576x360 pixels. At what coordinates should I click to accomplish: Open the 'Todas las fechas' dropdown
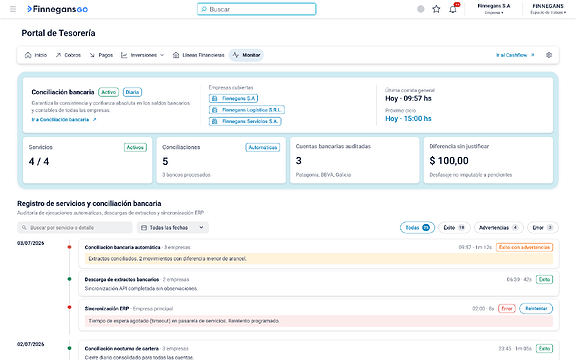tap(173, 228)
